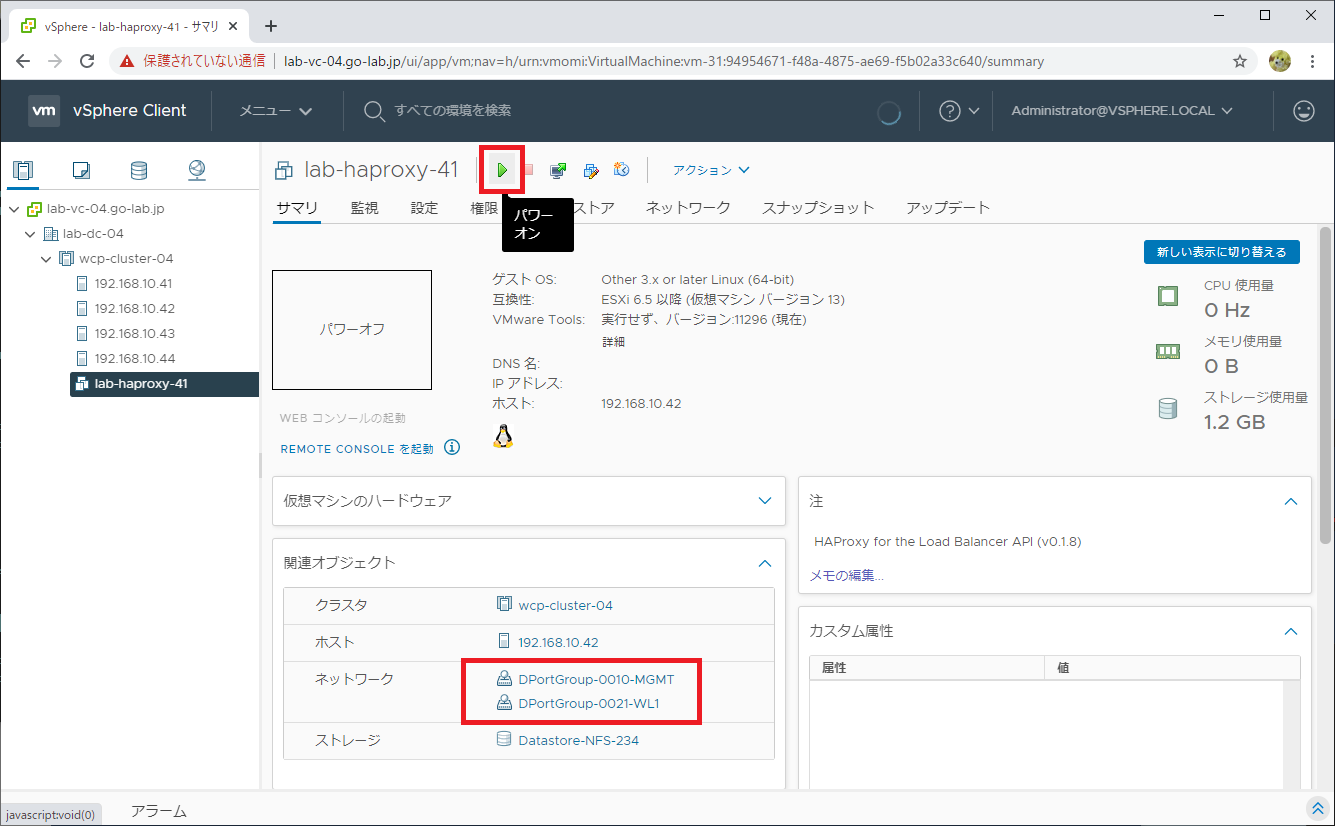
Task: Collapse the 注 notes panel
Action: click(1291, 501)
